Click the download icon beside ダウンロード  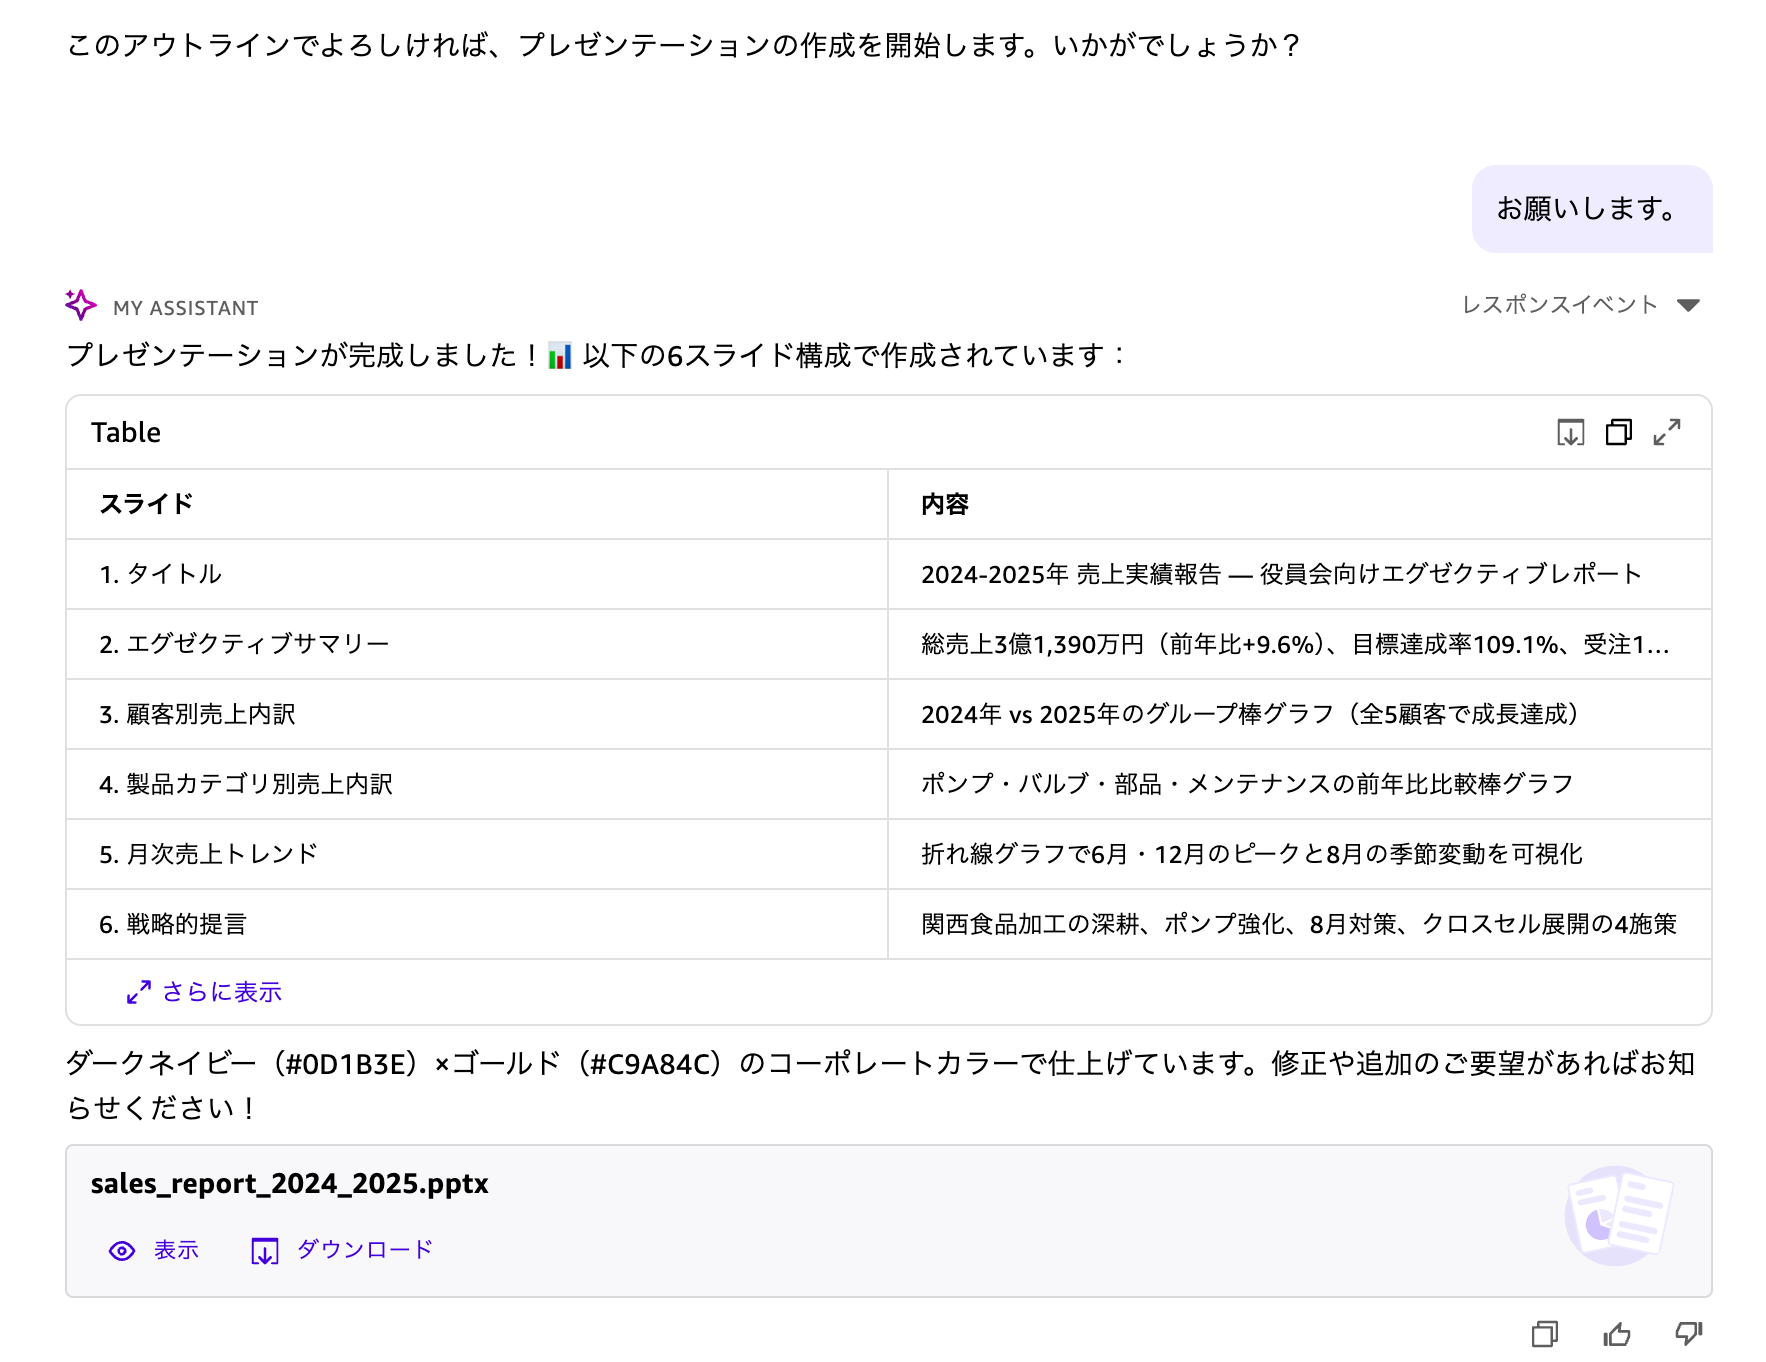pos(265,1251)
